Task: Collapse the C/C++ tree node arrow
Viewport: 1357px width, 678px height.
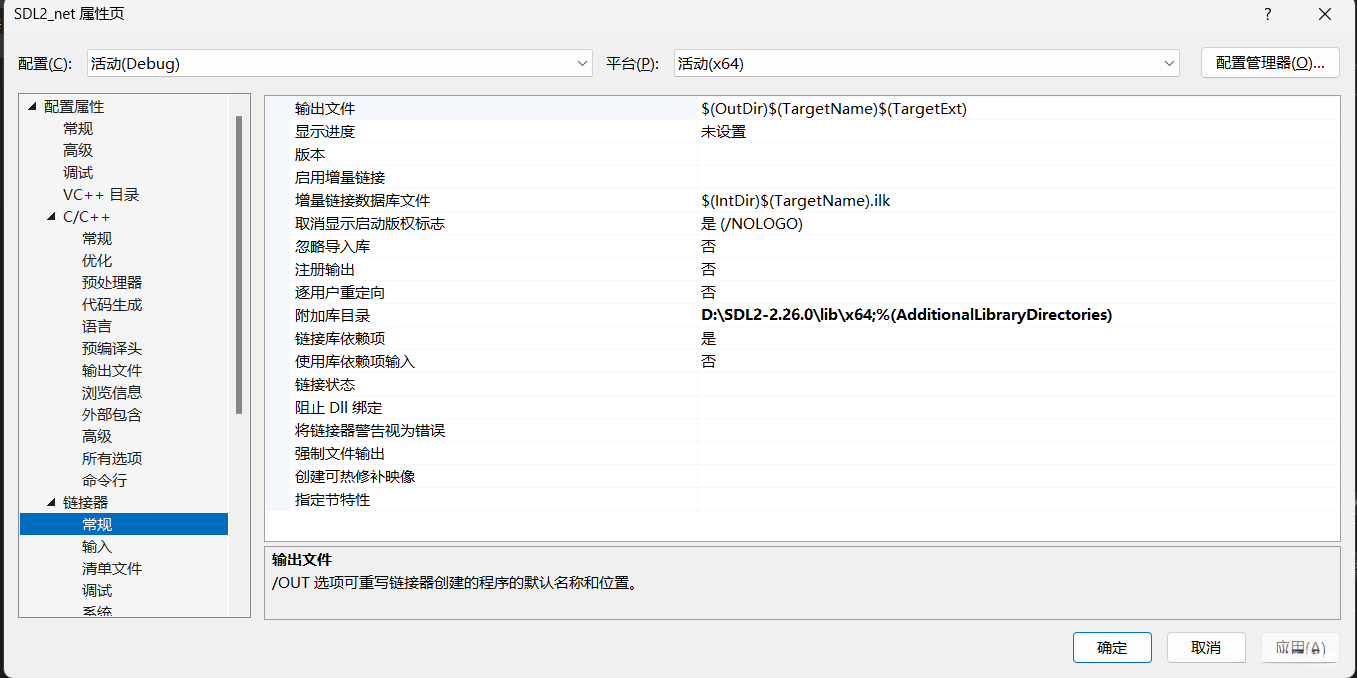Action: (52, 216)
